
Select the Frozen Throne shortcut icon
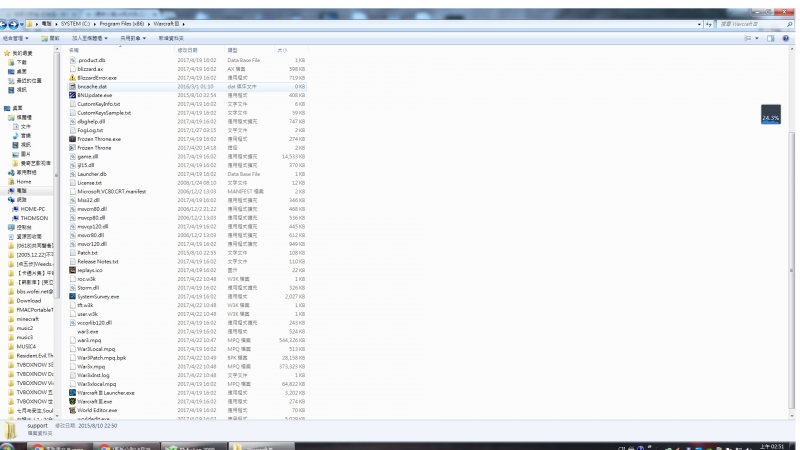[72, 147]
